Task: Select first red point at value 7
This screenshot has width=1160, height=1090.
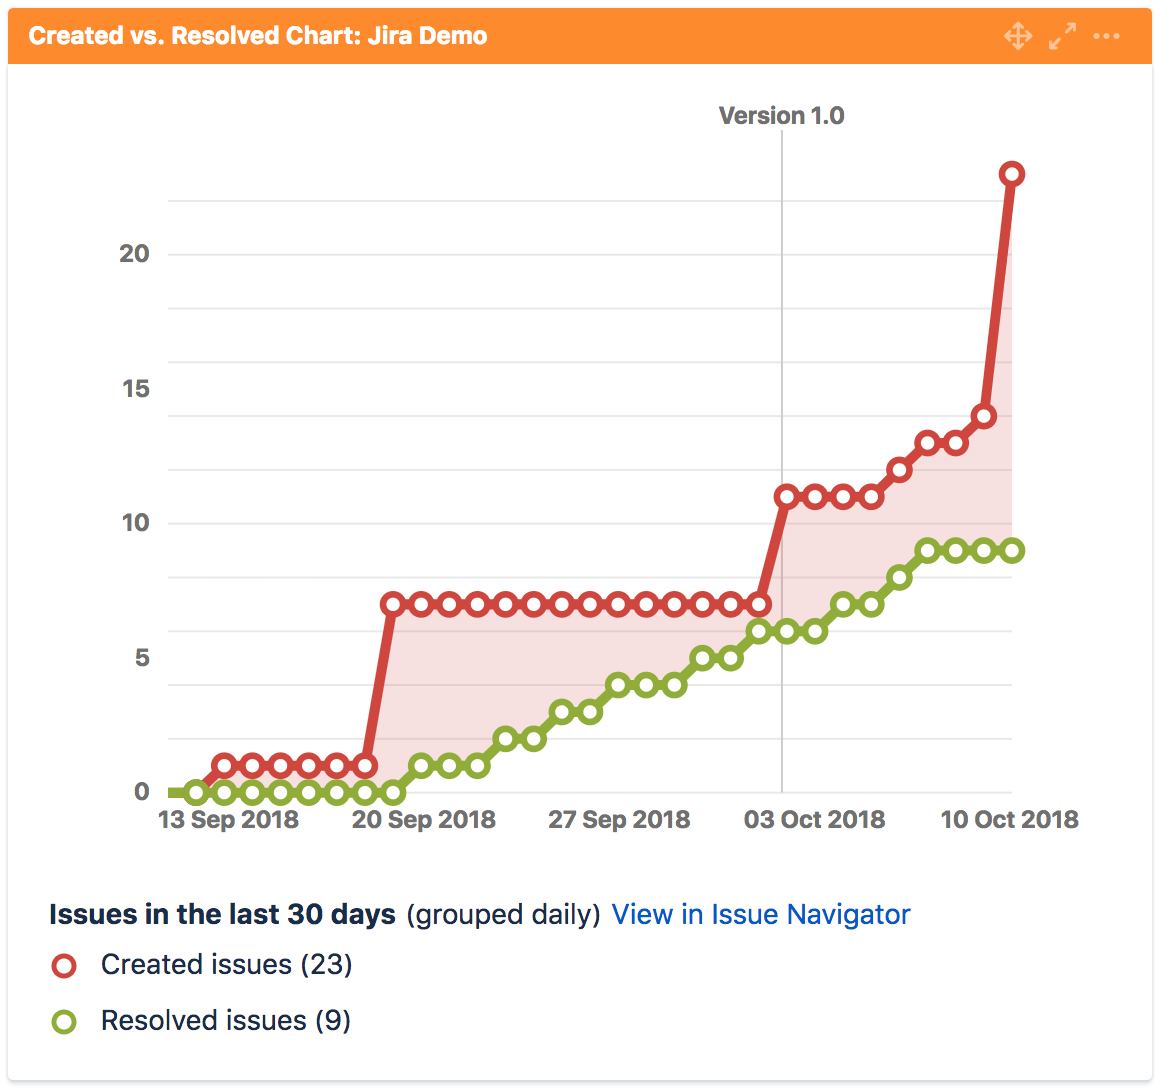Action: coord(393,605)
